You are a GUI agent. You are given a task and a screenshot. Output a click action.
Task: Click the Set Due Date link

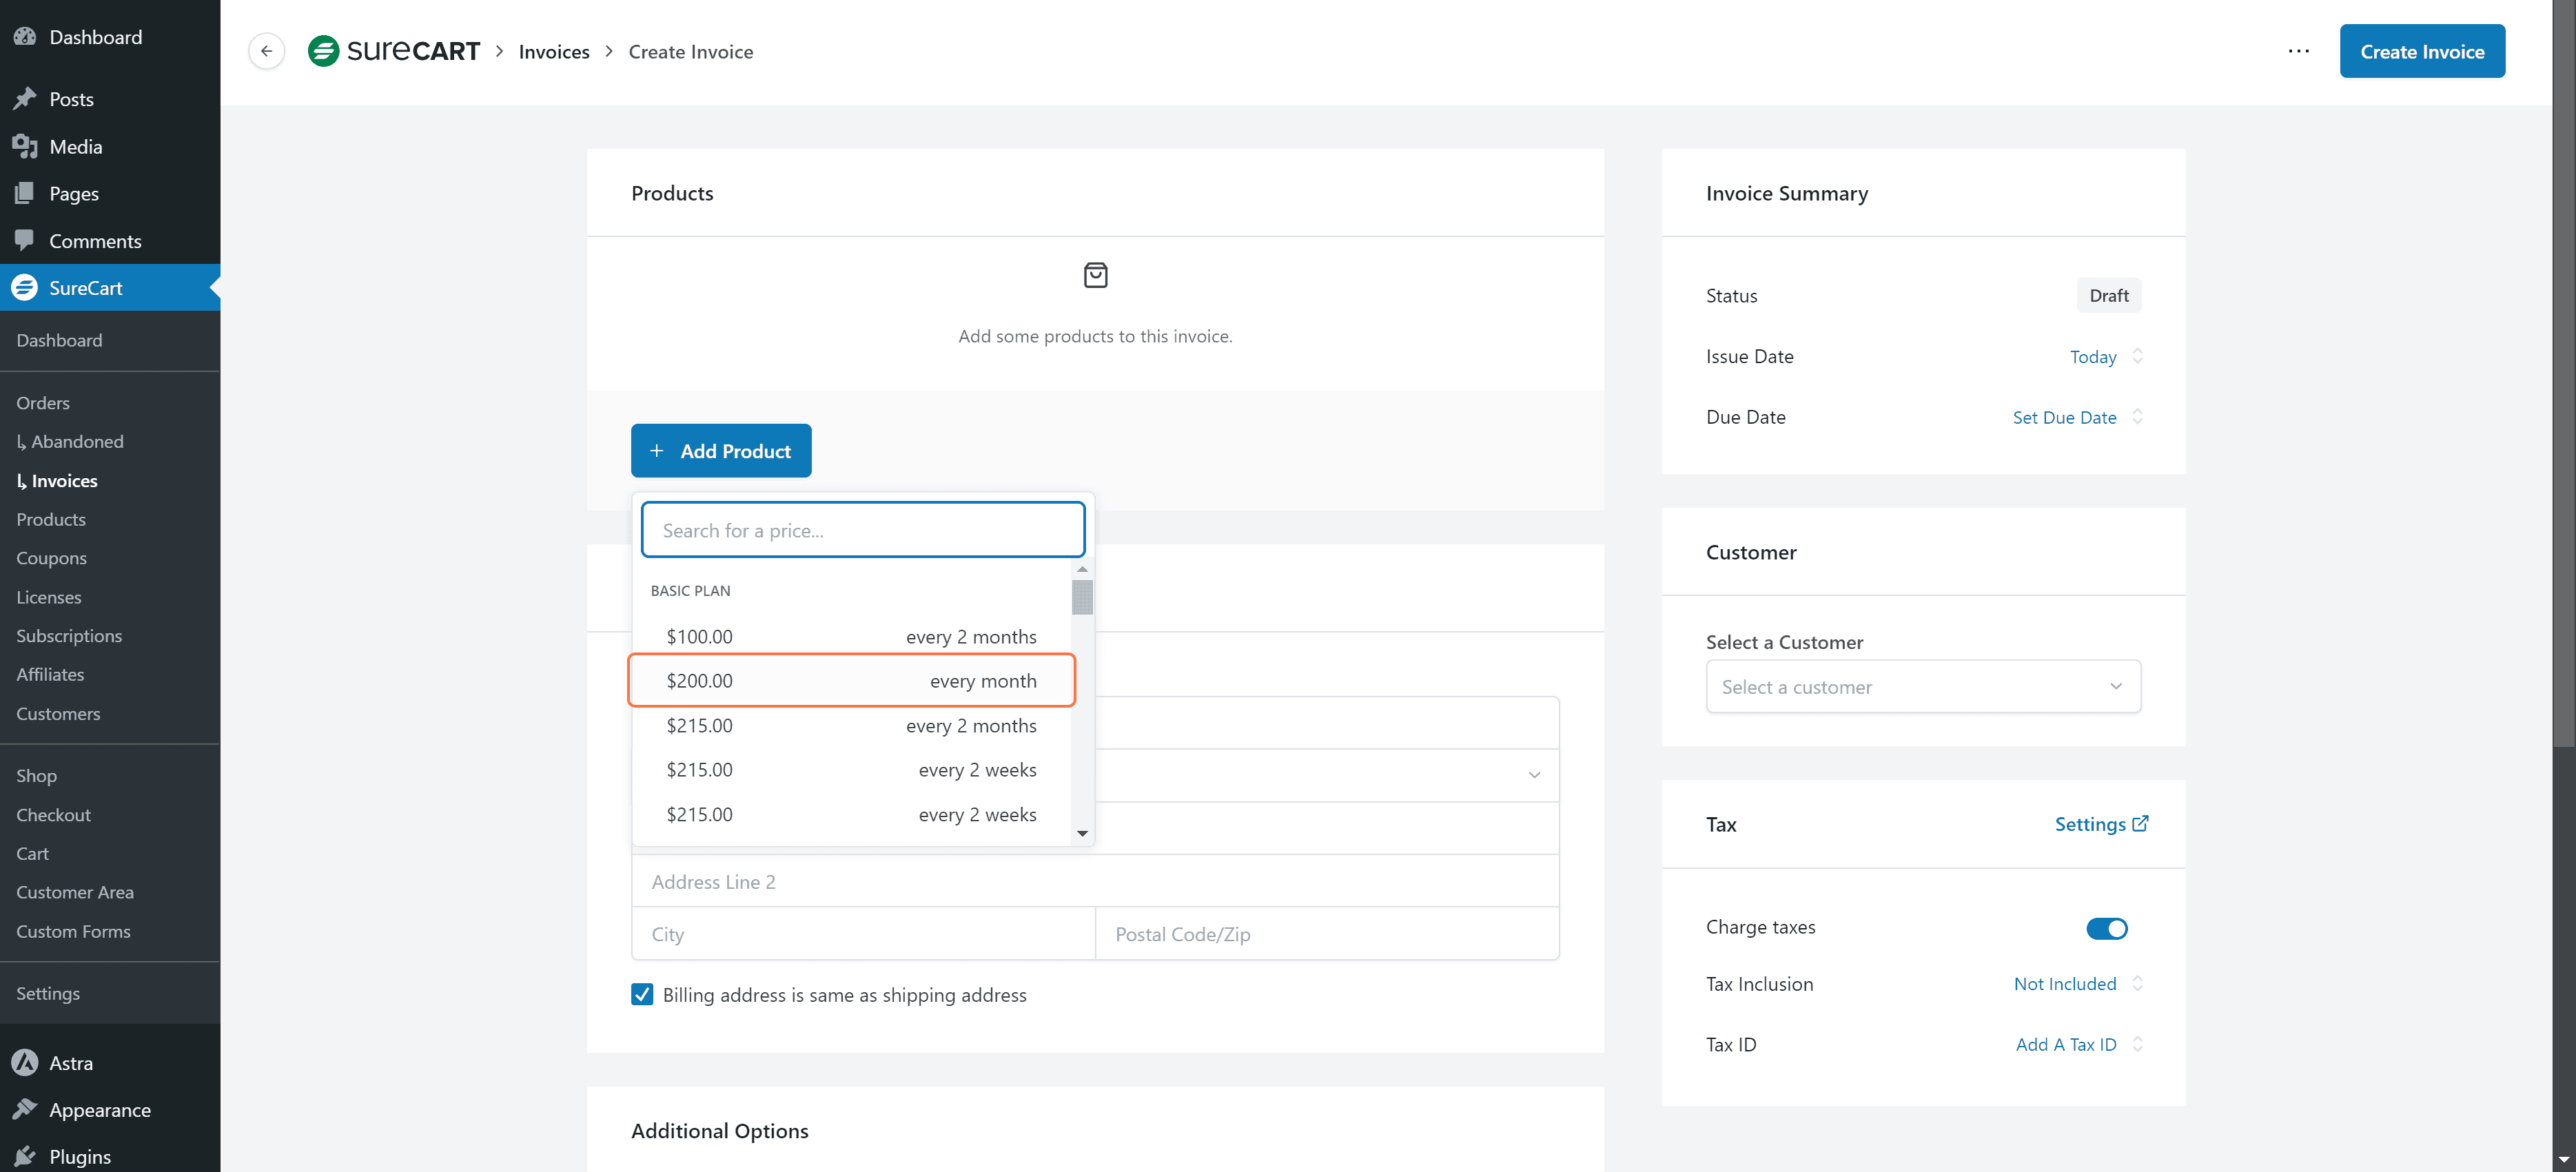coord(2063,418)
